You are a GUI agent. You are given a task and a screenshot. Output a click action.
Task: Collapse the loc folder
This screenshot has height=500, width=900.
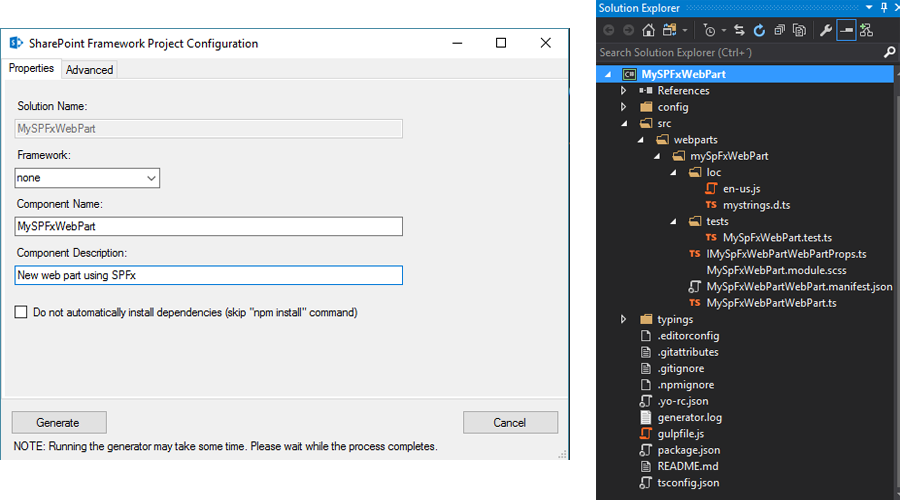coord(674,172)
